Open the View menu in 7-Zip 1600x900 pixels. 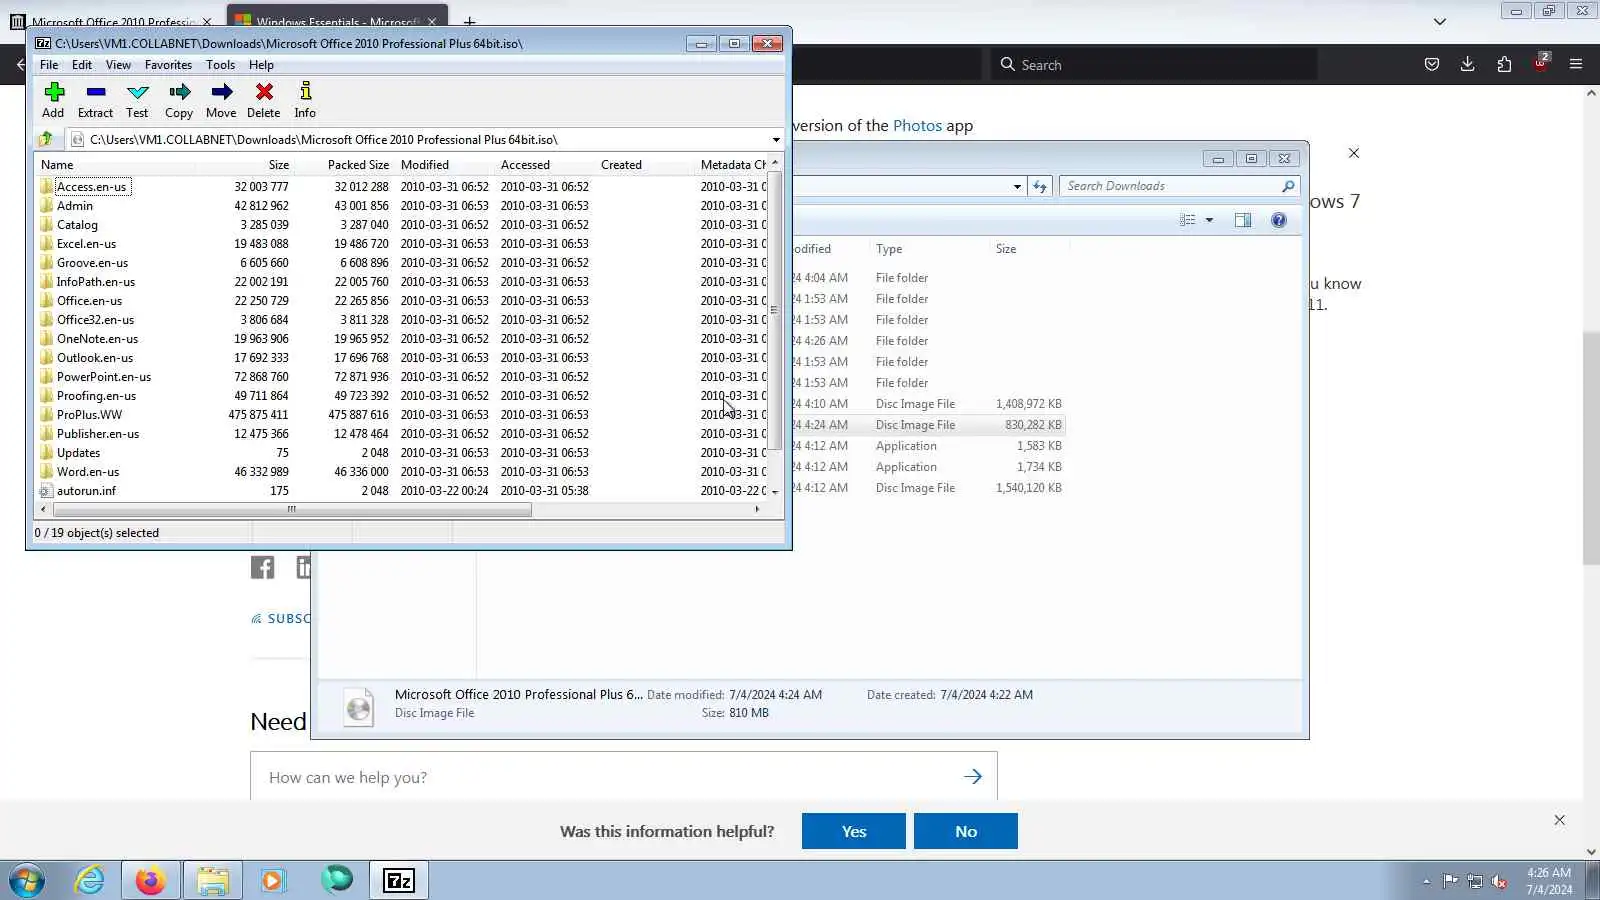(118, 65)
